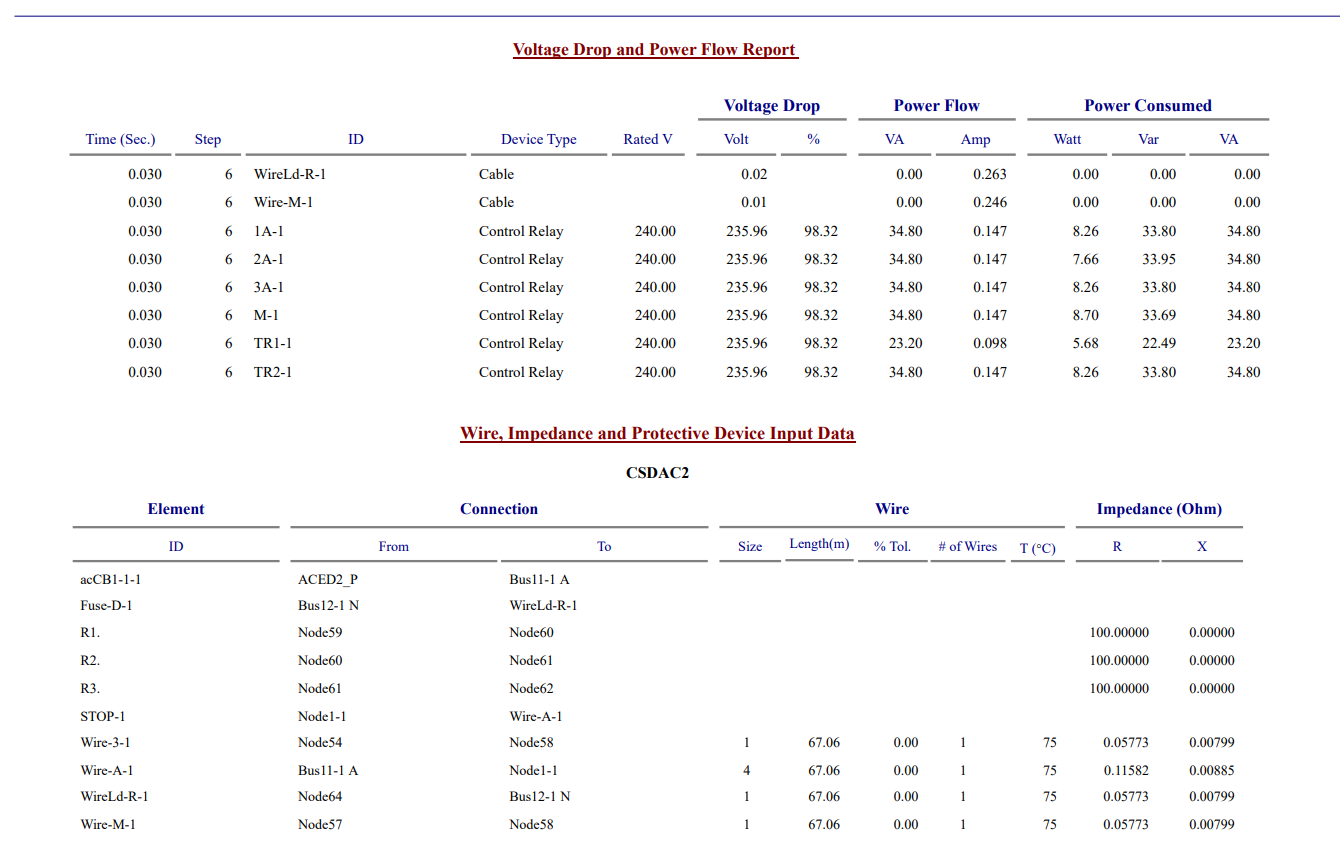Image resolution: width=1340 pixels, height=860 pixels.
Task: Click the Amp column header under Power Flow
Action: tap(975, 140)
